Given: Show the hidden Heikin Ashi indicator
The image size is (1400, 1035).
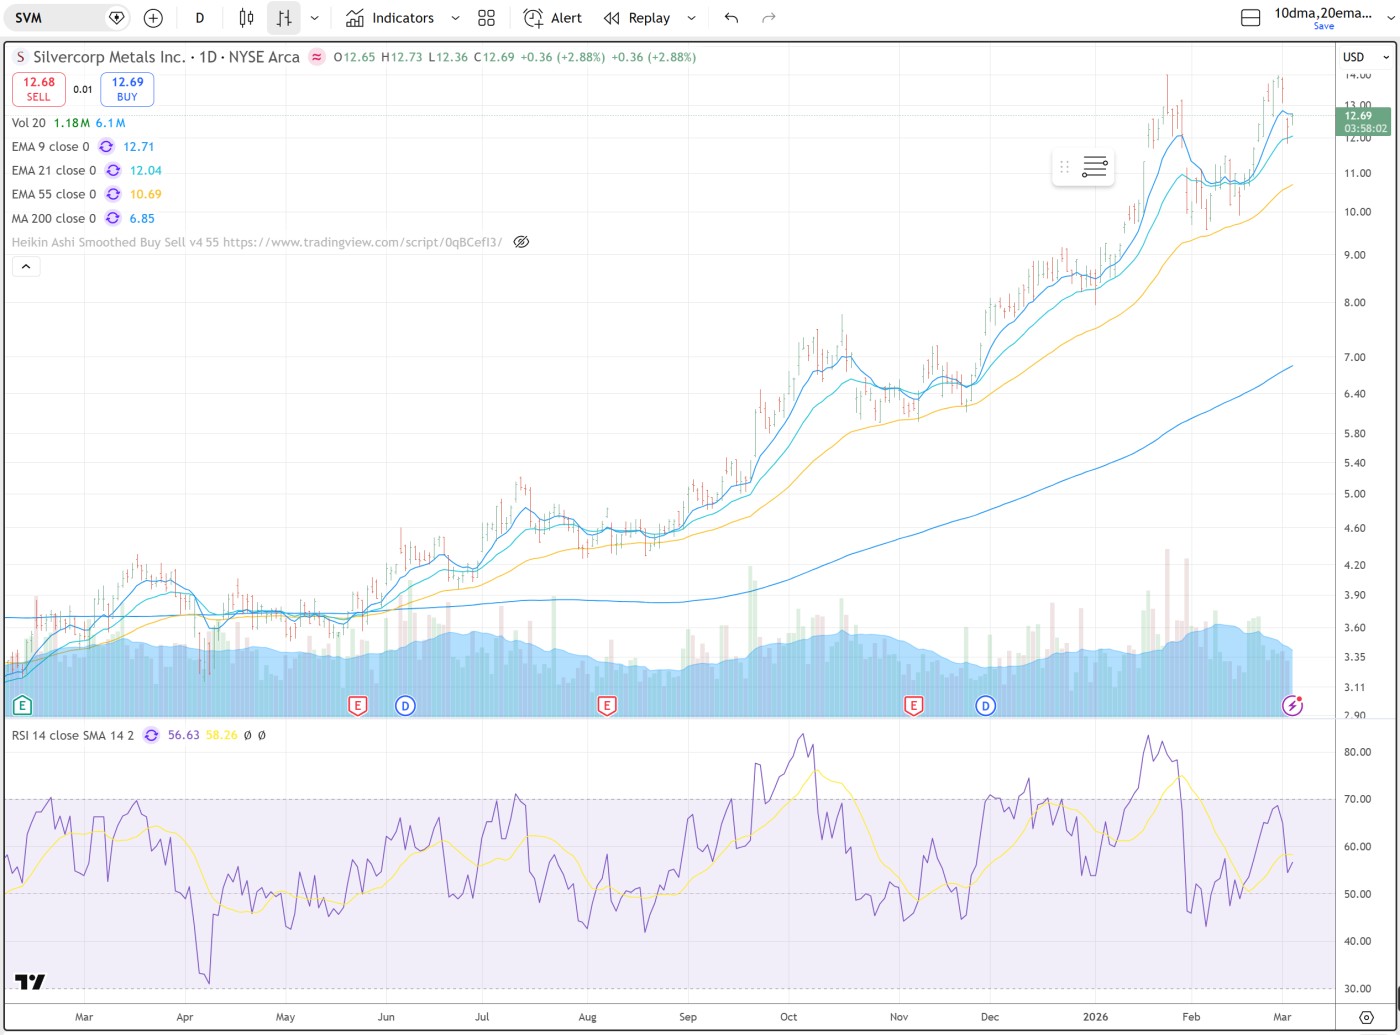Looking at the screenshot, I should tap(521, 242).
